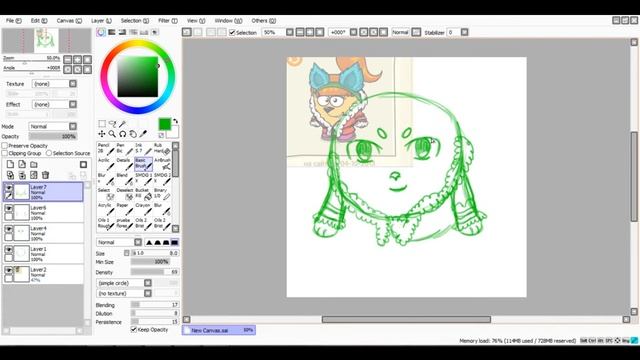The height and width of the screenshot is (360, 640).
Task: Choose the Bucket Fill tool
Action: coord(143,195)
